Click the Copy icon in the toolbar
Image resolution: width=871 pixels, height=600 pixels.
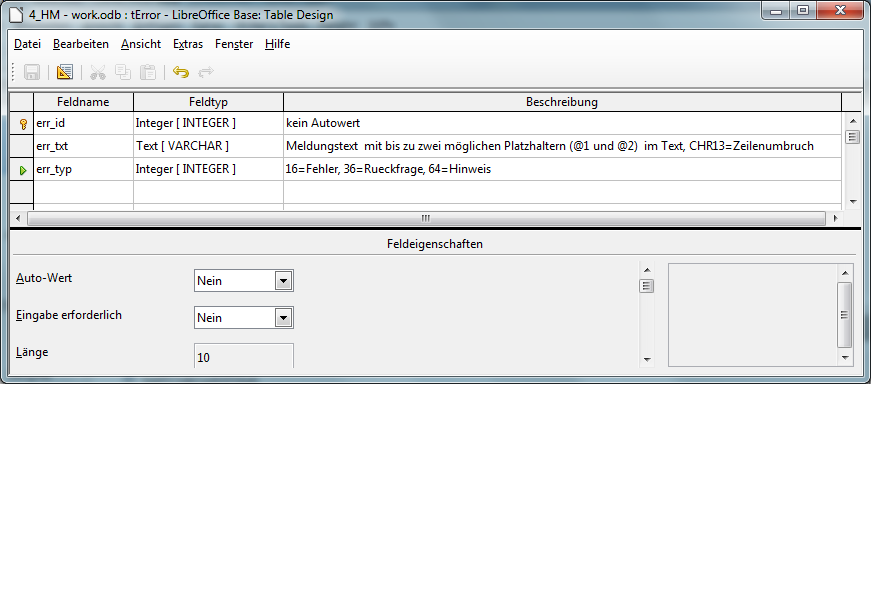(x=122, y=72)
